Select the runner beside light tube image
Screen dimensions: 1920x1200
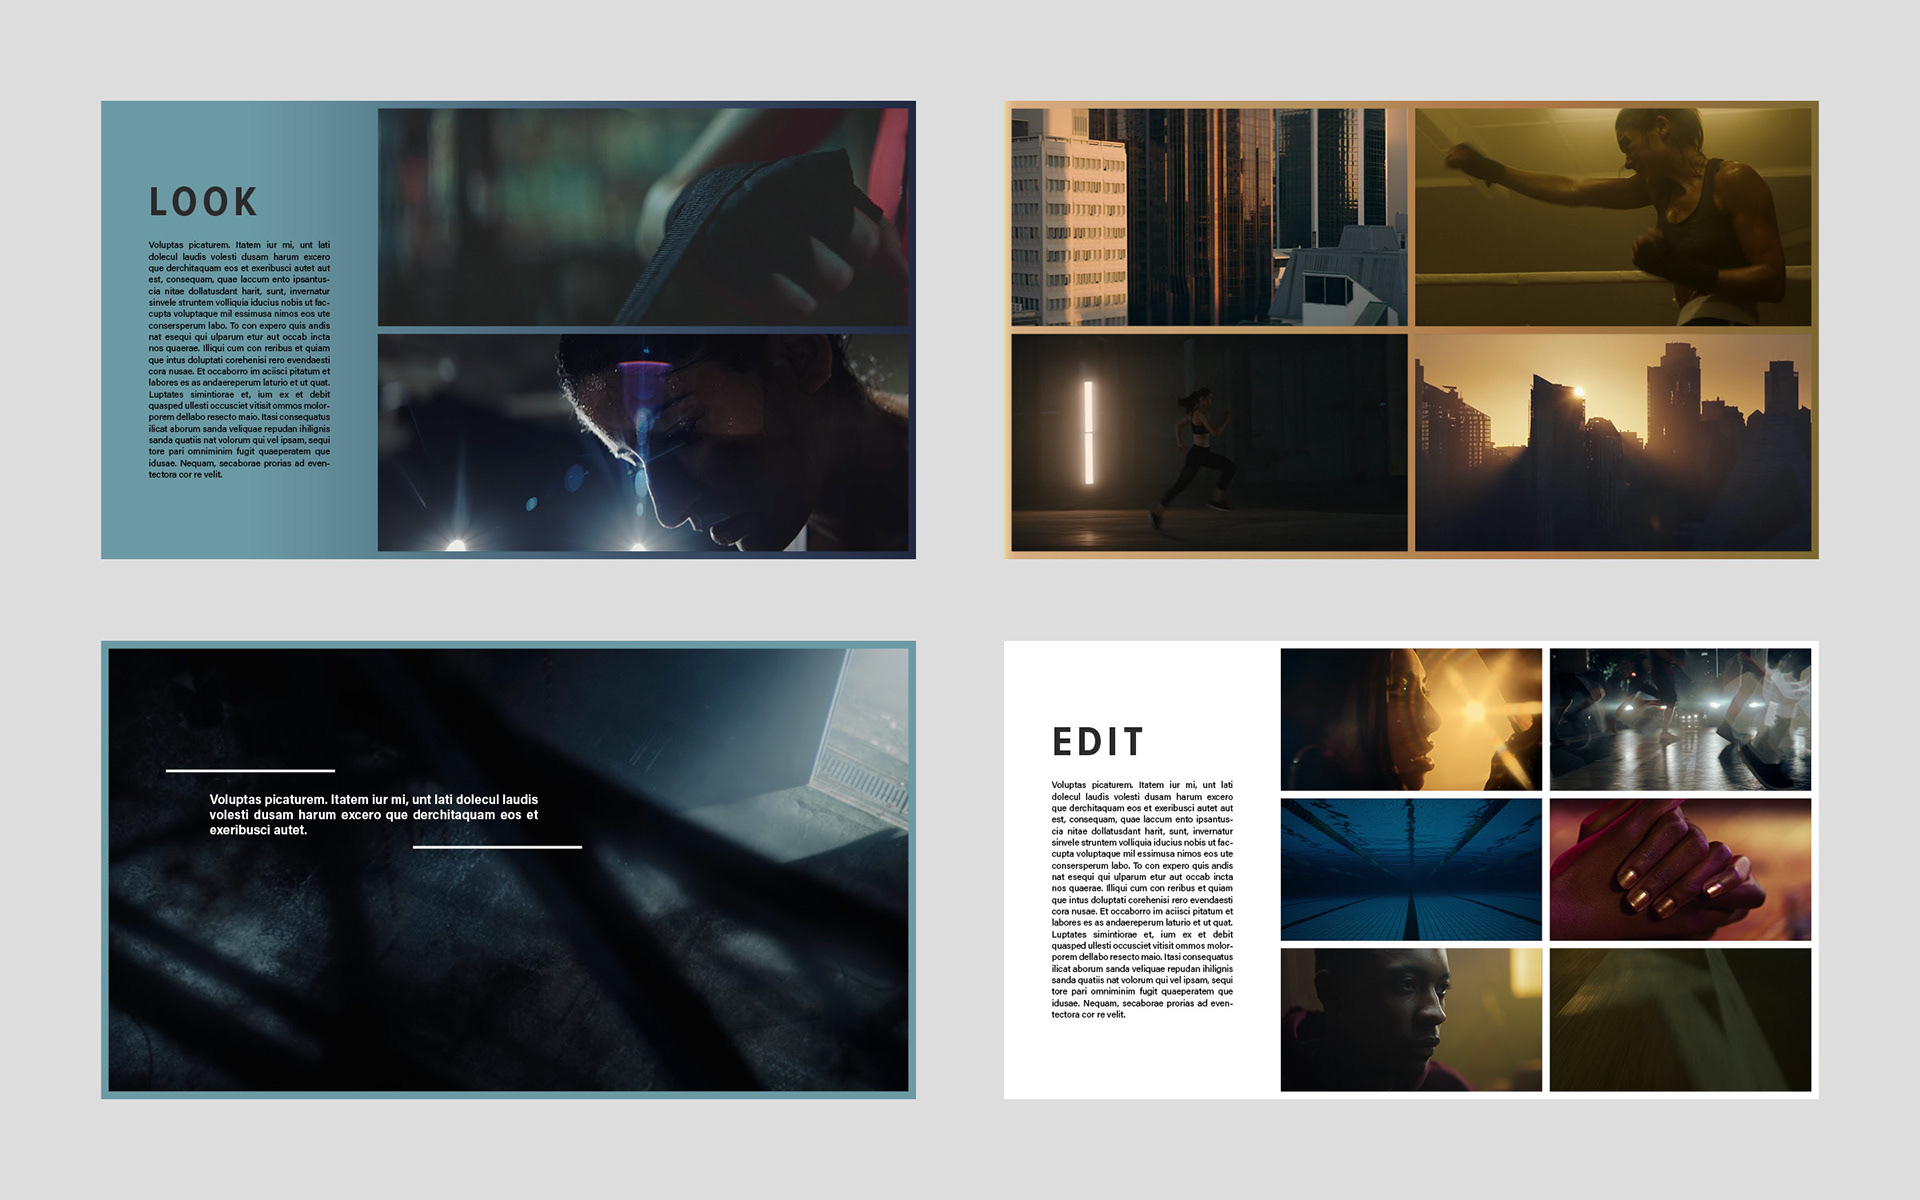tap(1208, 442)
